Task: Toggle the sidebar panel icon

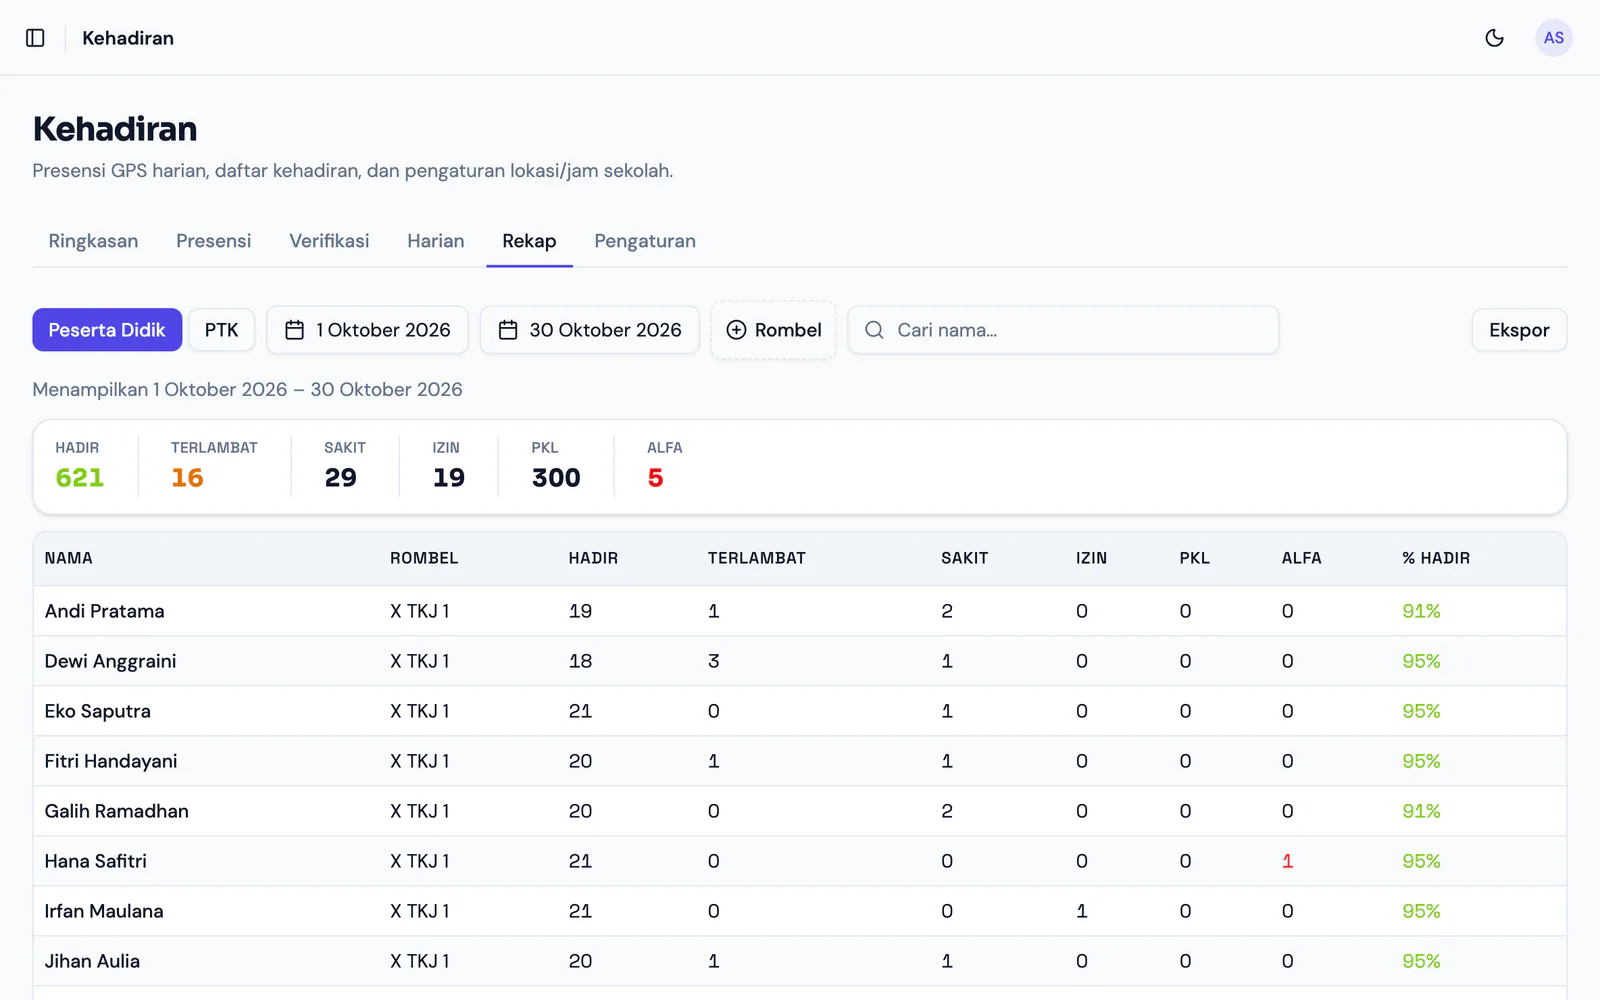Action: coord(35,38)
